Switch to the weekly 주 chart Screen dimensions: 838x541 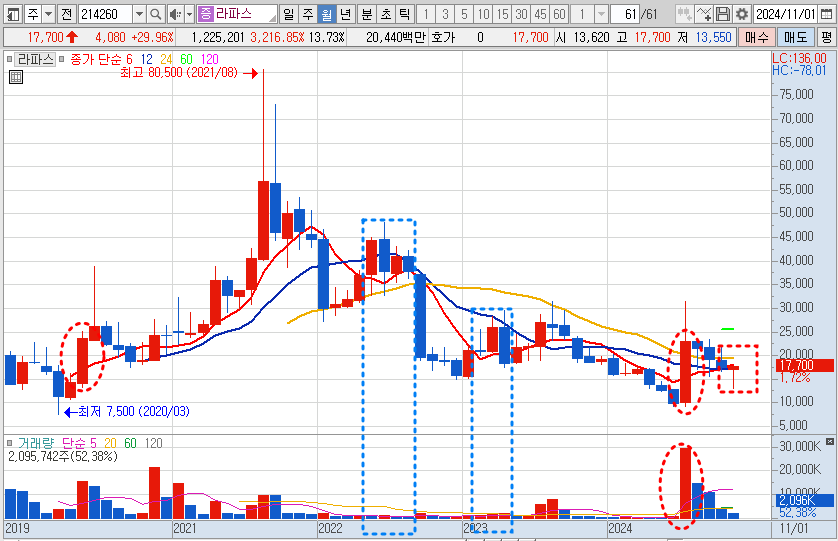308,14
